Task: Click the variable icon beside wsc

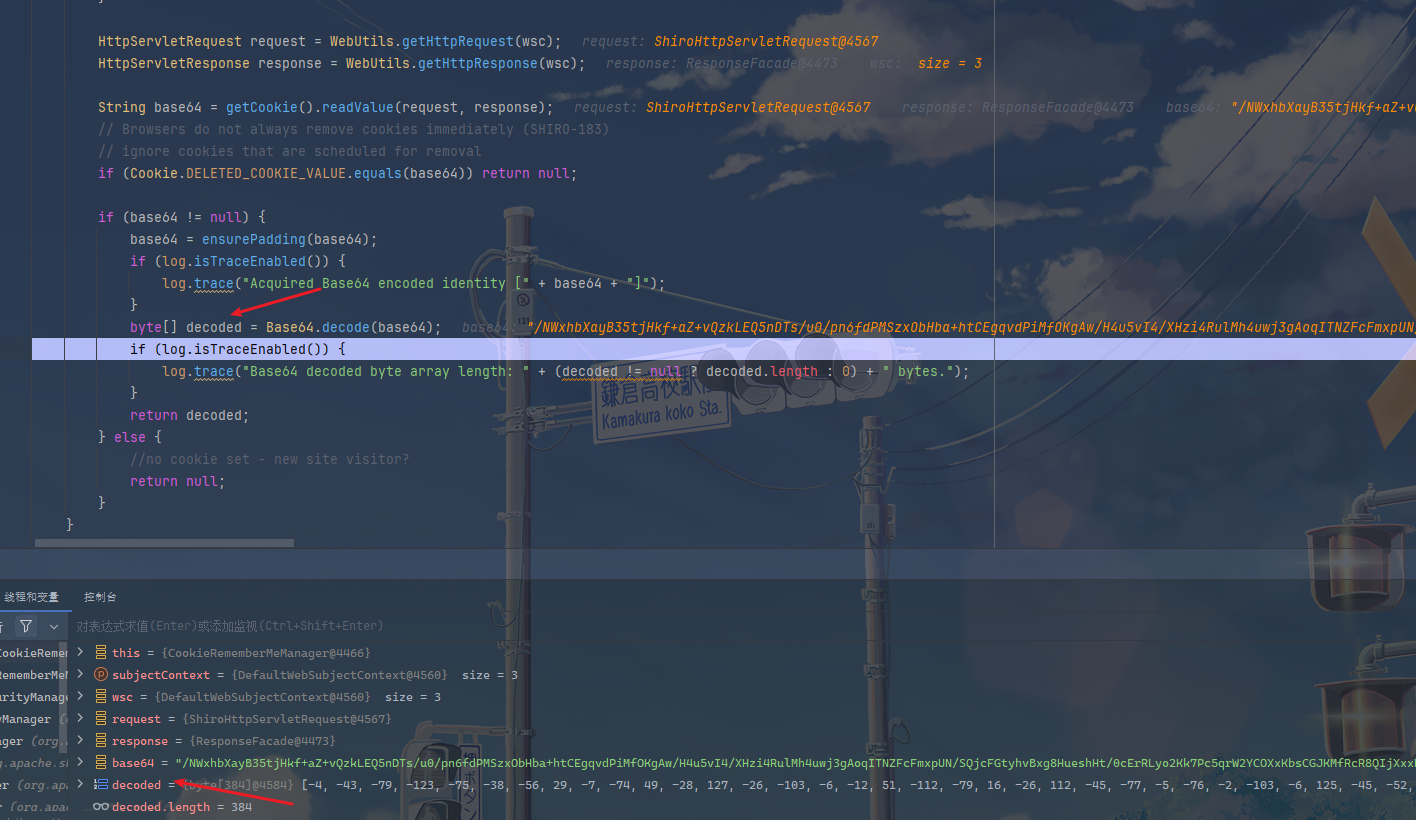Action: tap(101, 697)
